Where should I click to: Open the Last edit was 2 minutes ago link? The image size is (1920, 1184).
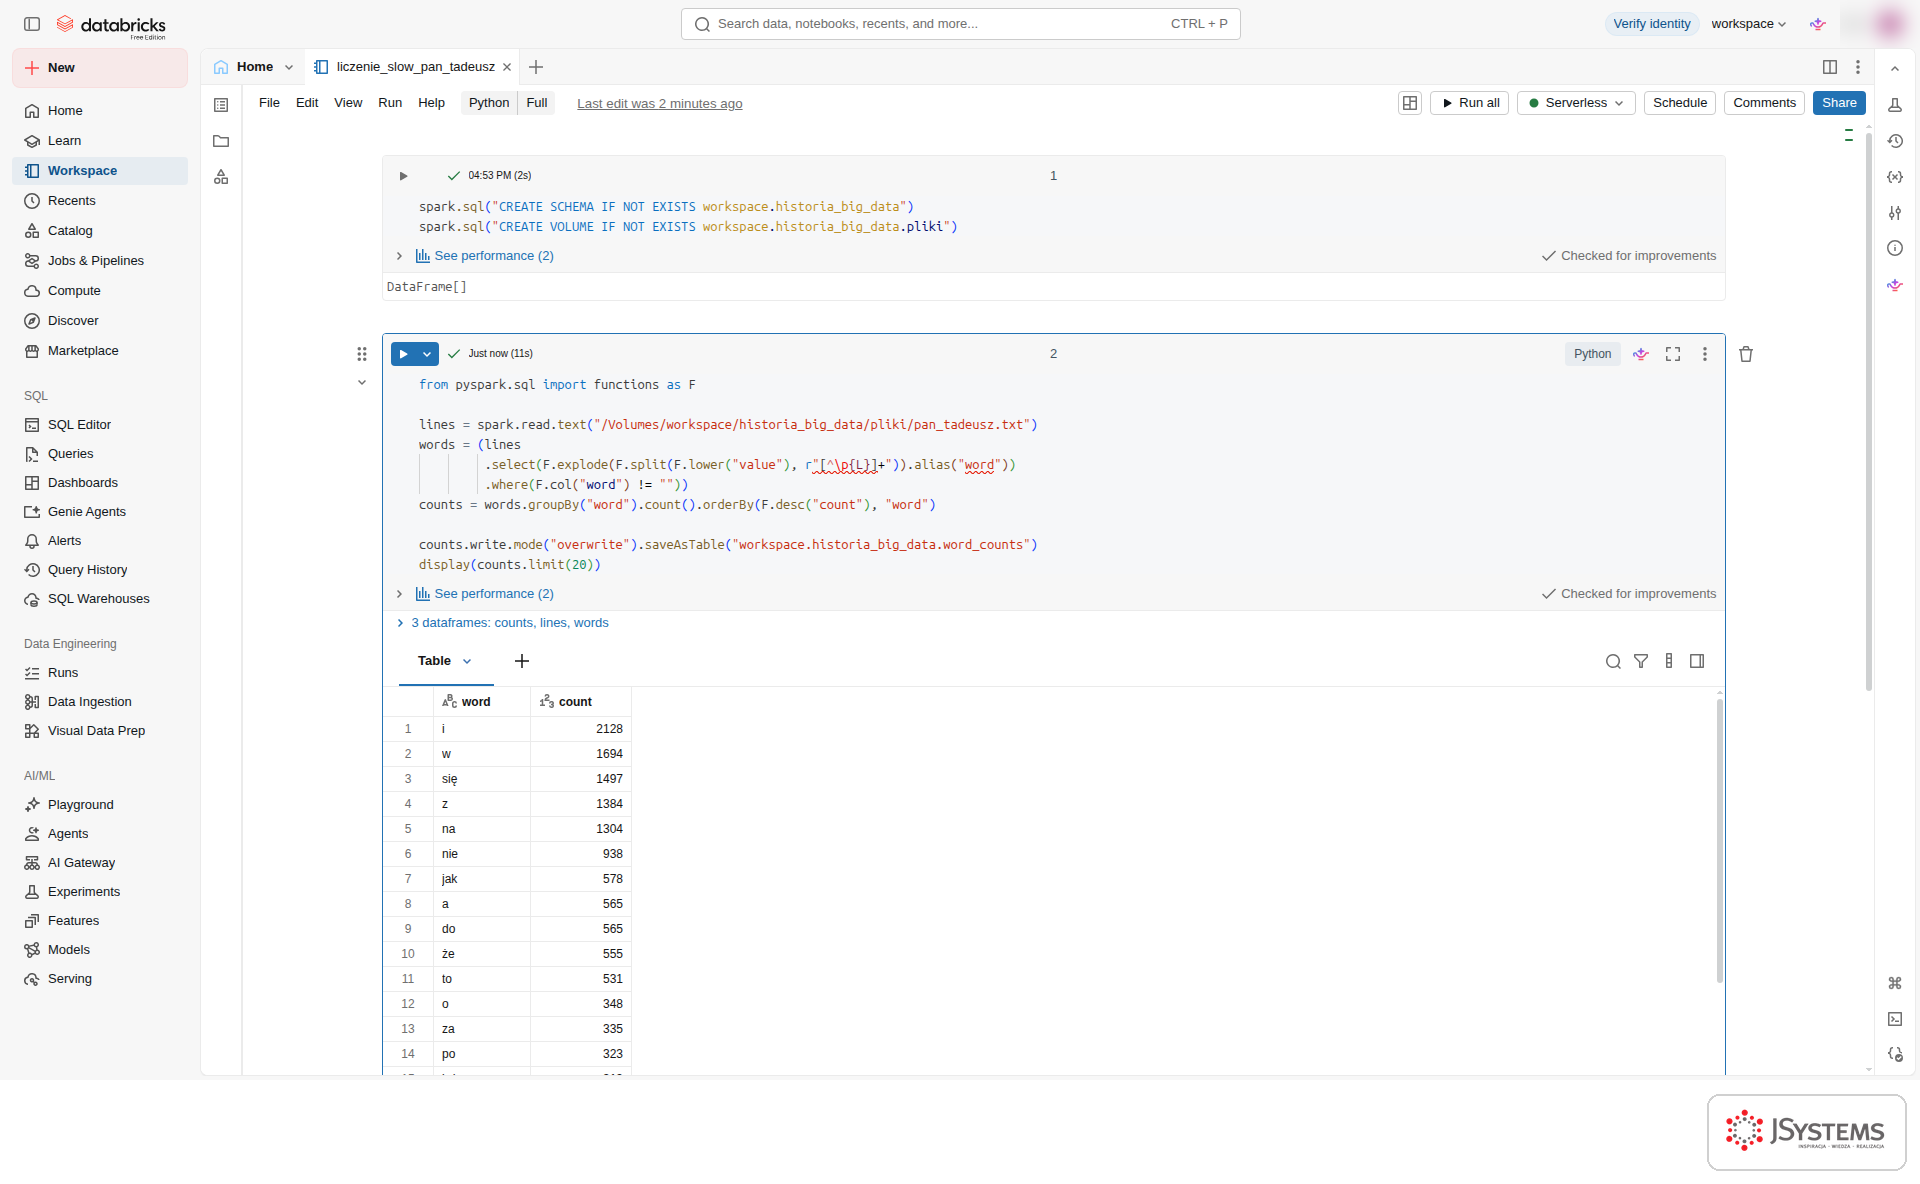coord(659,104)
